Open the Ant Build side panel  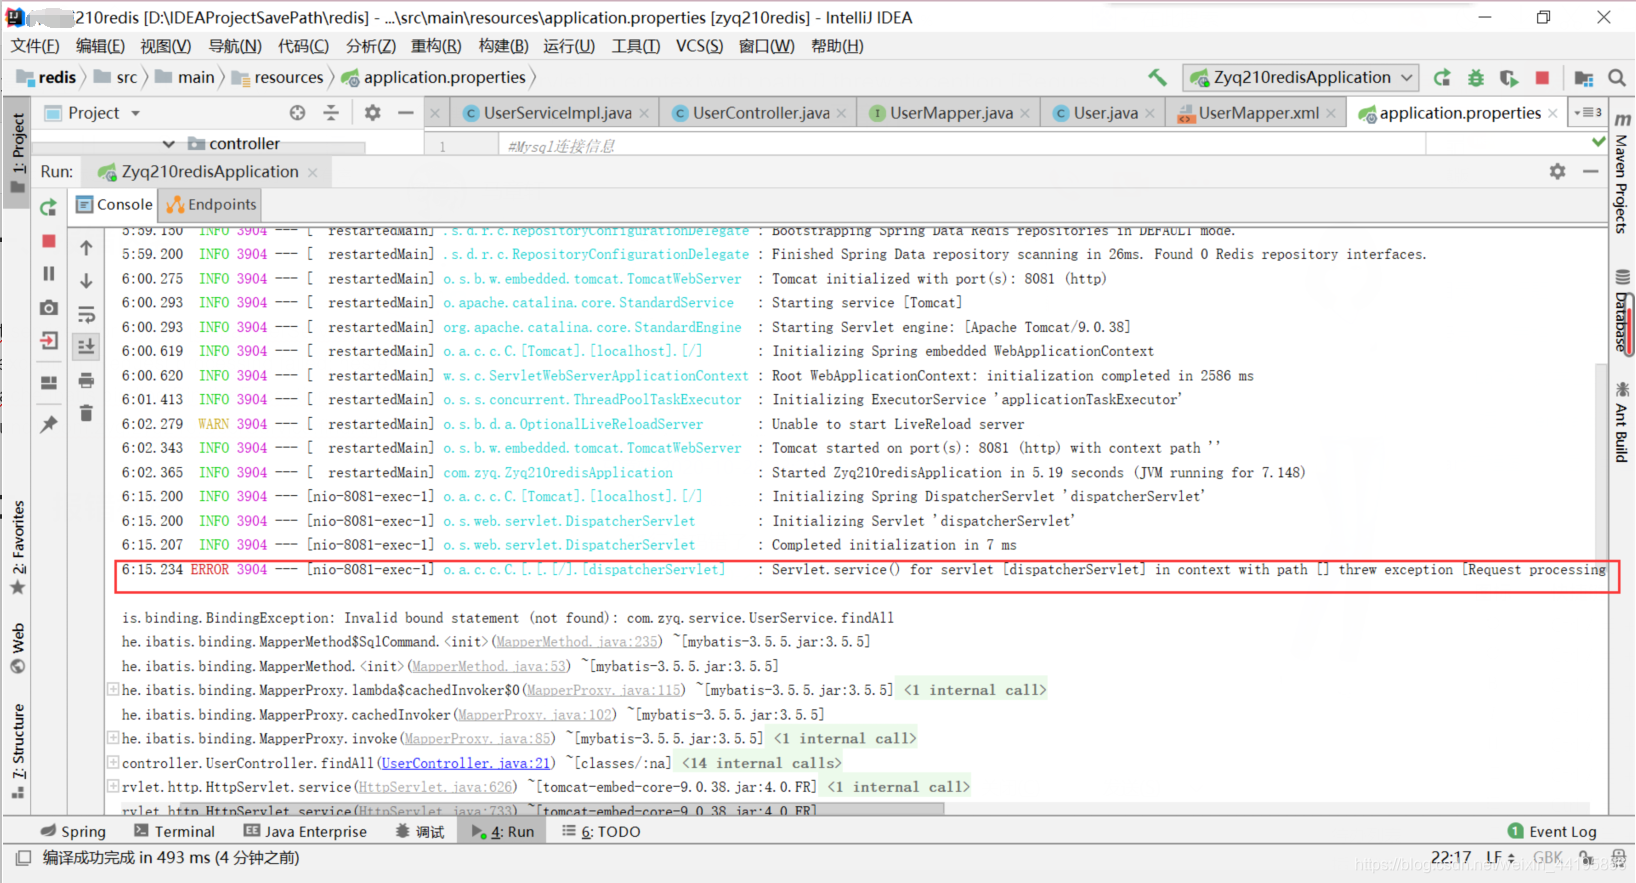(1622, 421)
